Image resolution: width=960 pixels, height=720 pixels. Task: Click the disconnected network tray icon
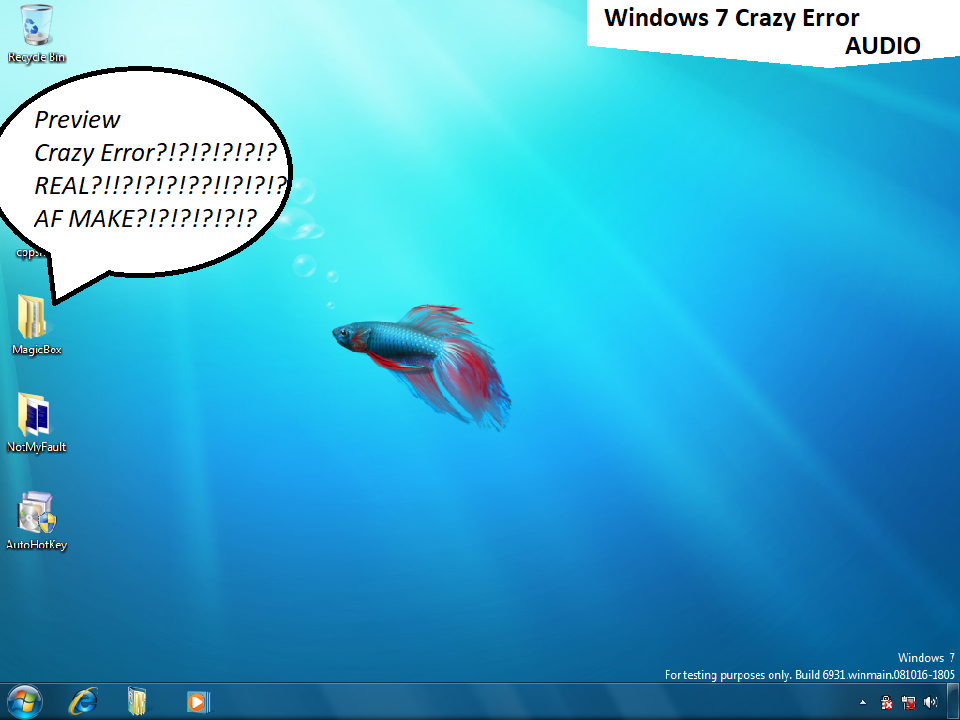coord(909,703)
